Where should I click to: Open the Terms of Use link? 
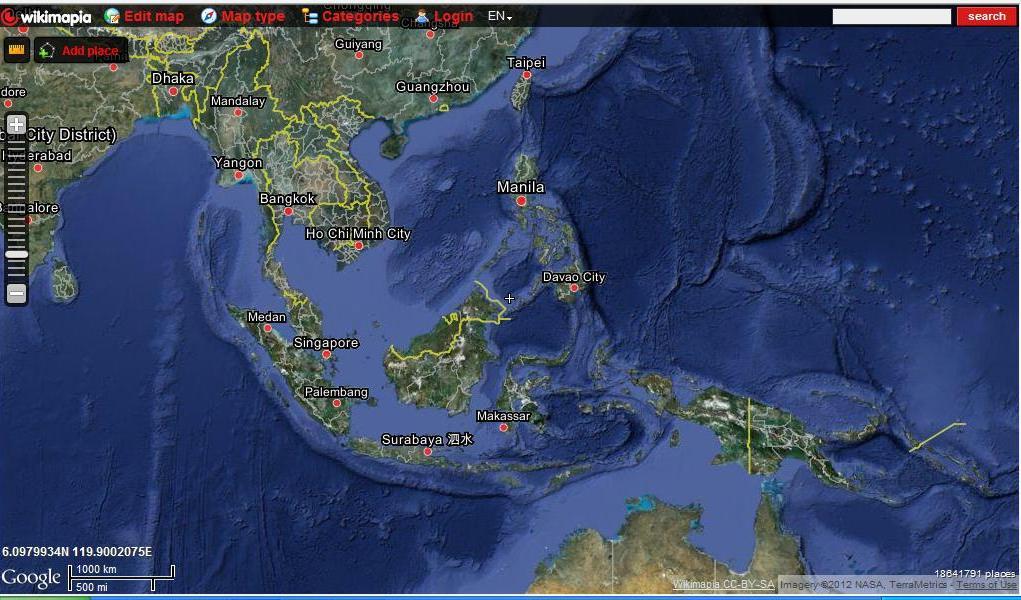[x=986, y=584]
